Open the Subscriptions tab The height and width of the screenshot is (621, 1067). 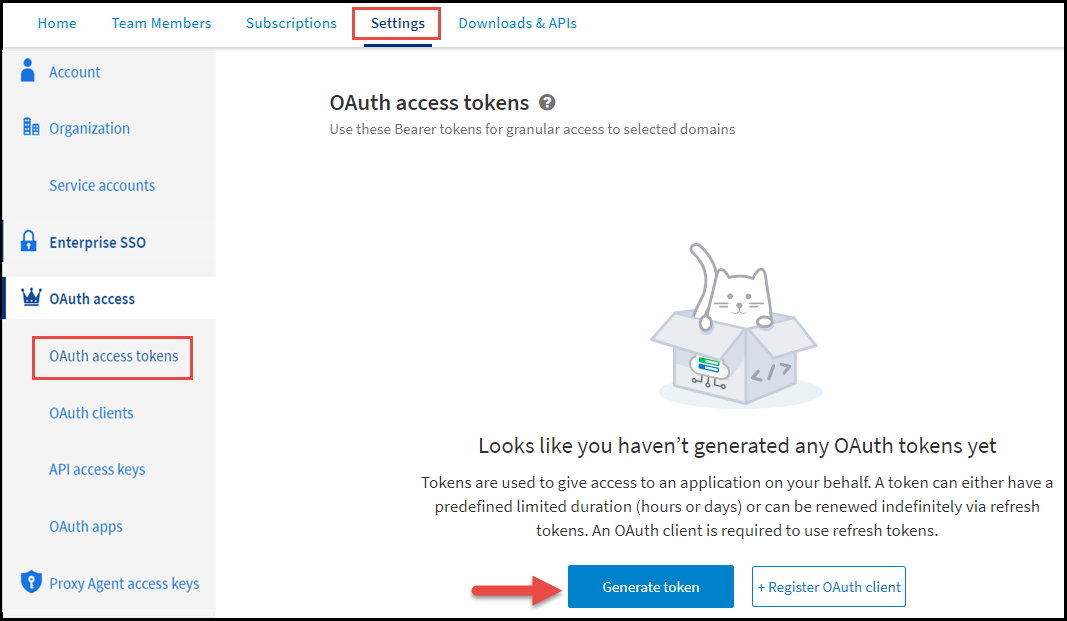tap(291, 22)
